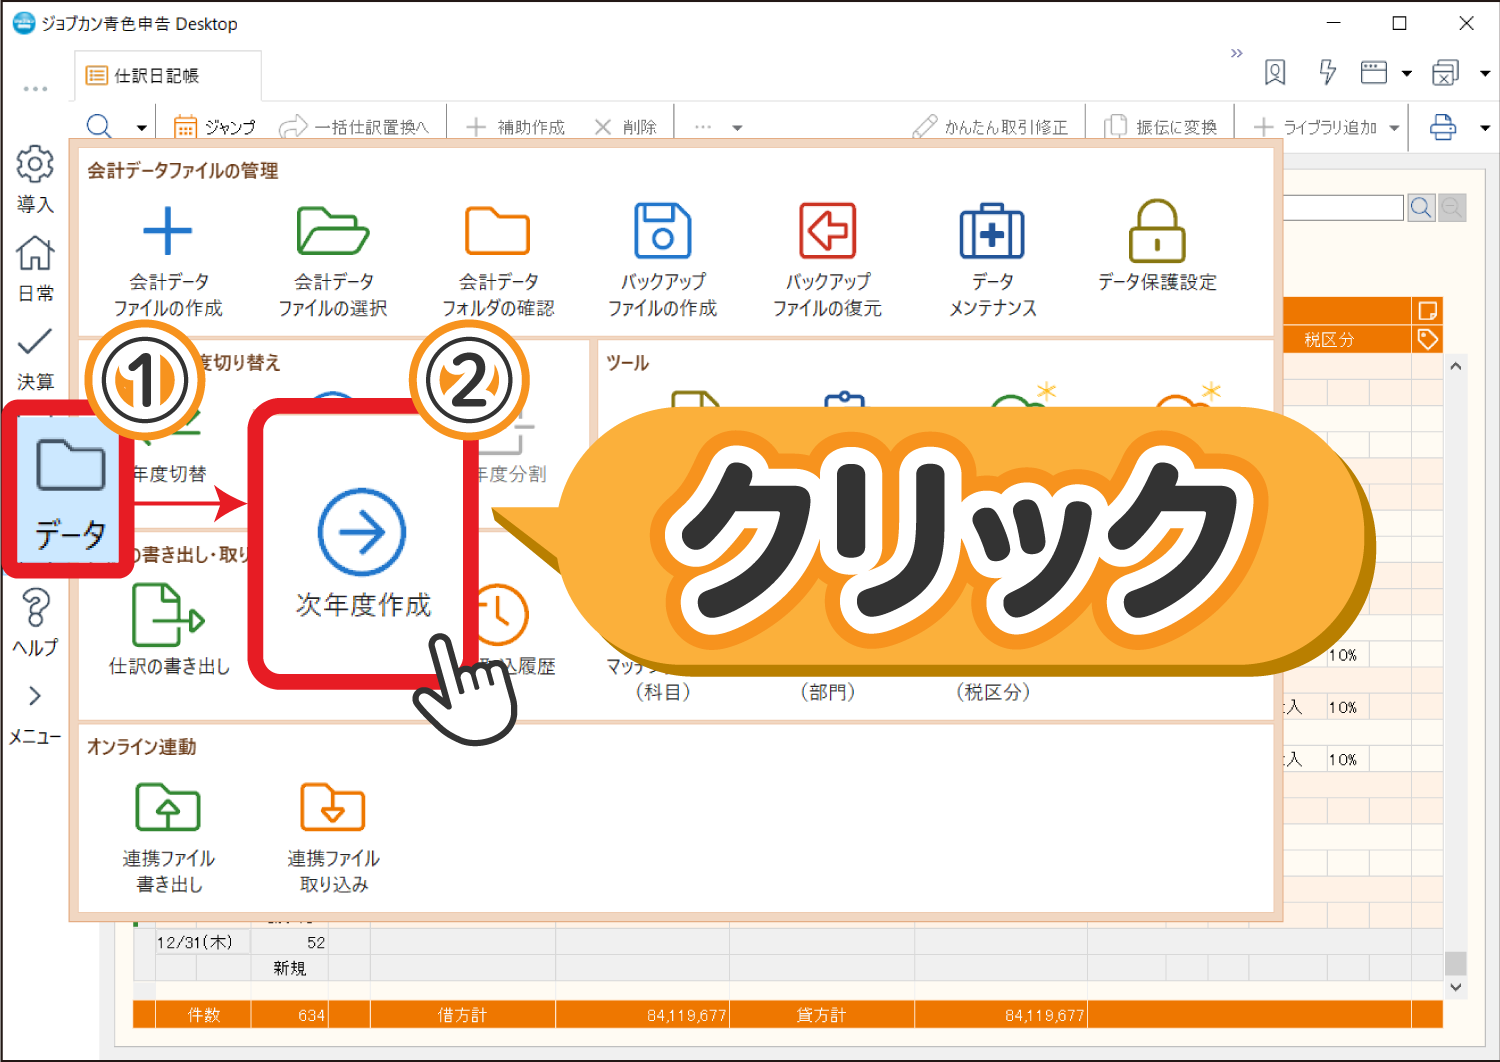Open 会計データフォルダの確認
This screenshot has width=1500, height=1062.
click(x=498, y=260)
